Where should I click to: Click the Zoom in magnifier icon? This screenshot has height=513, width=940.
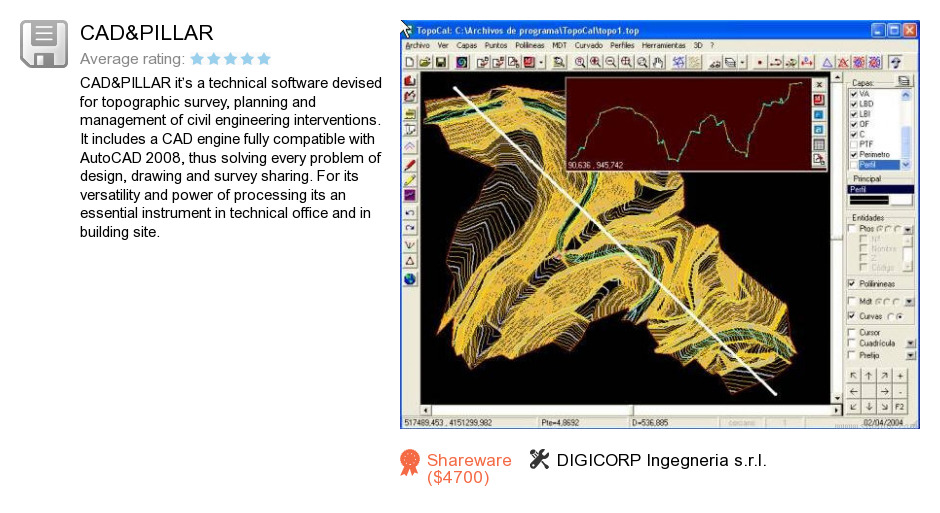[595, 62]
